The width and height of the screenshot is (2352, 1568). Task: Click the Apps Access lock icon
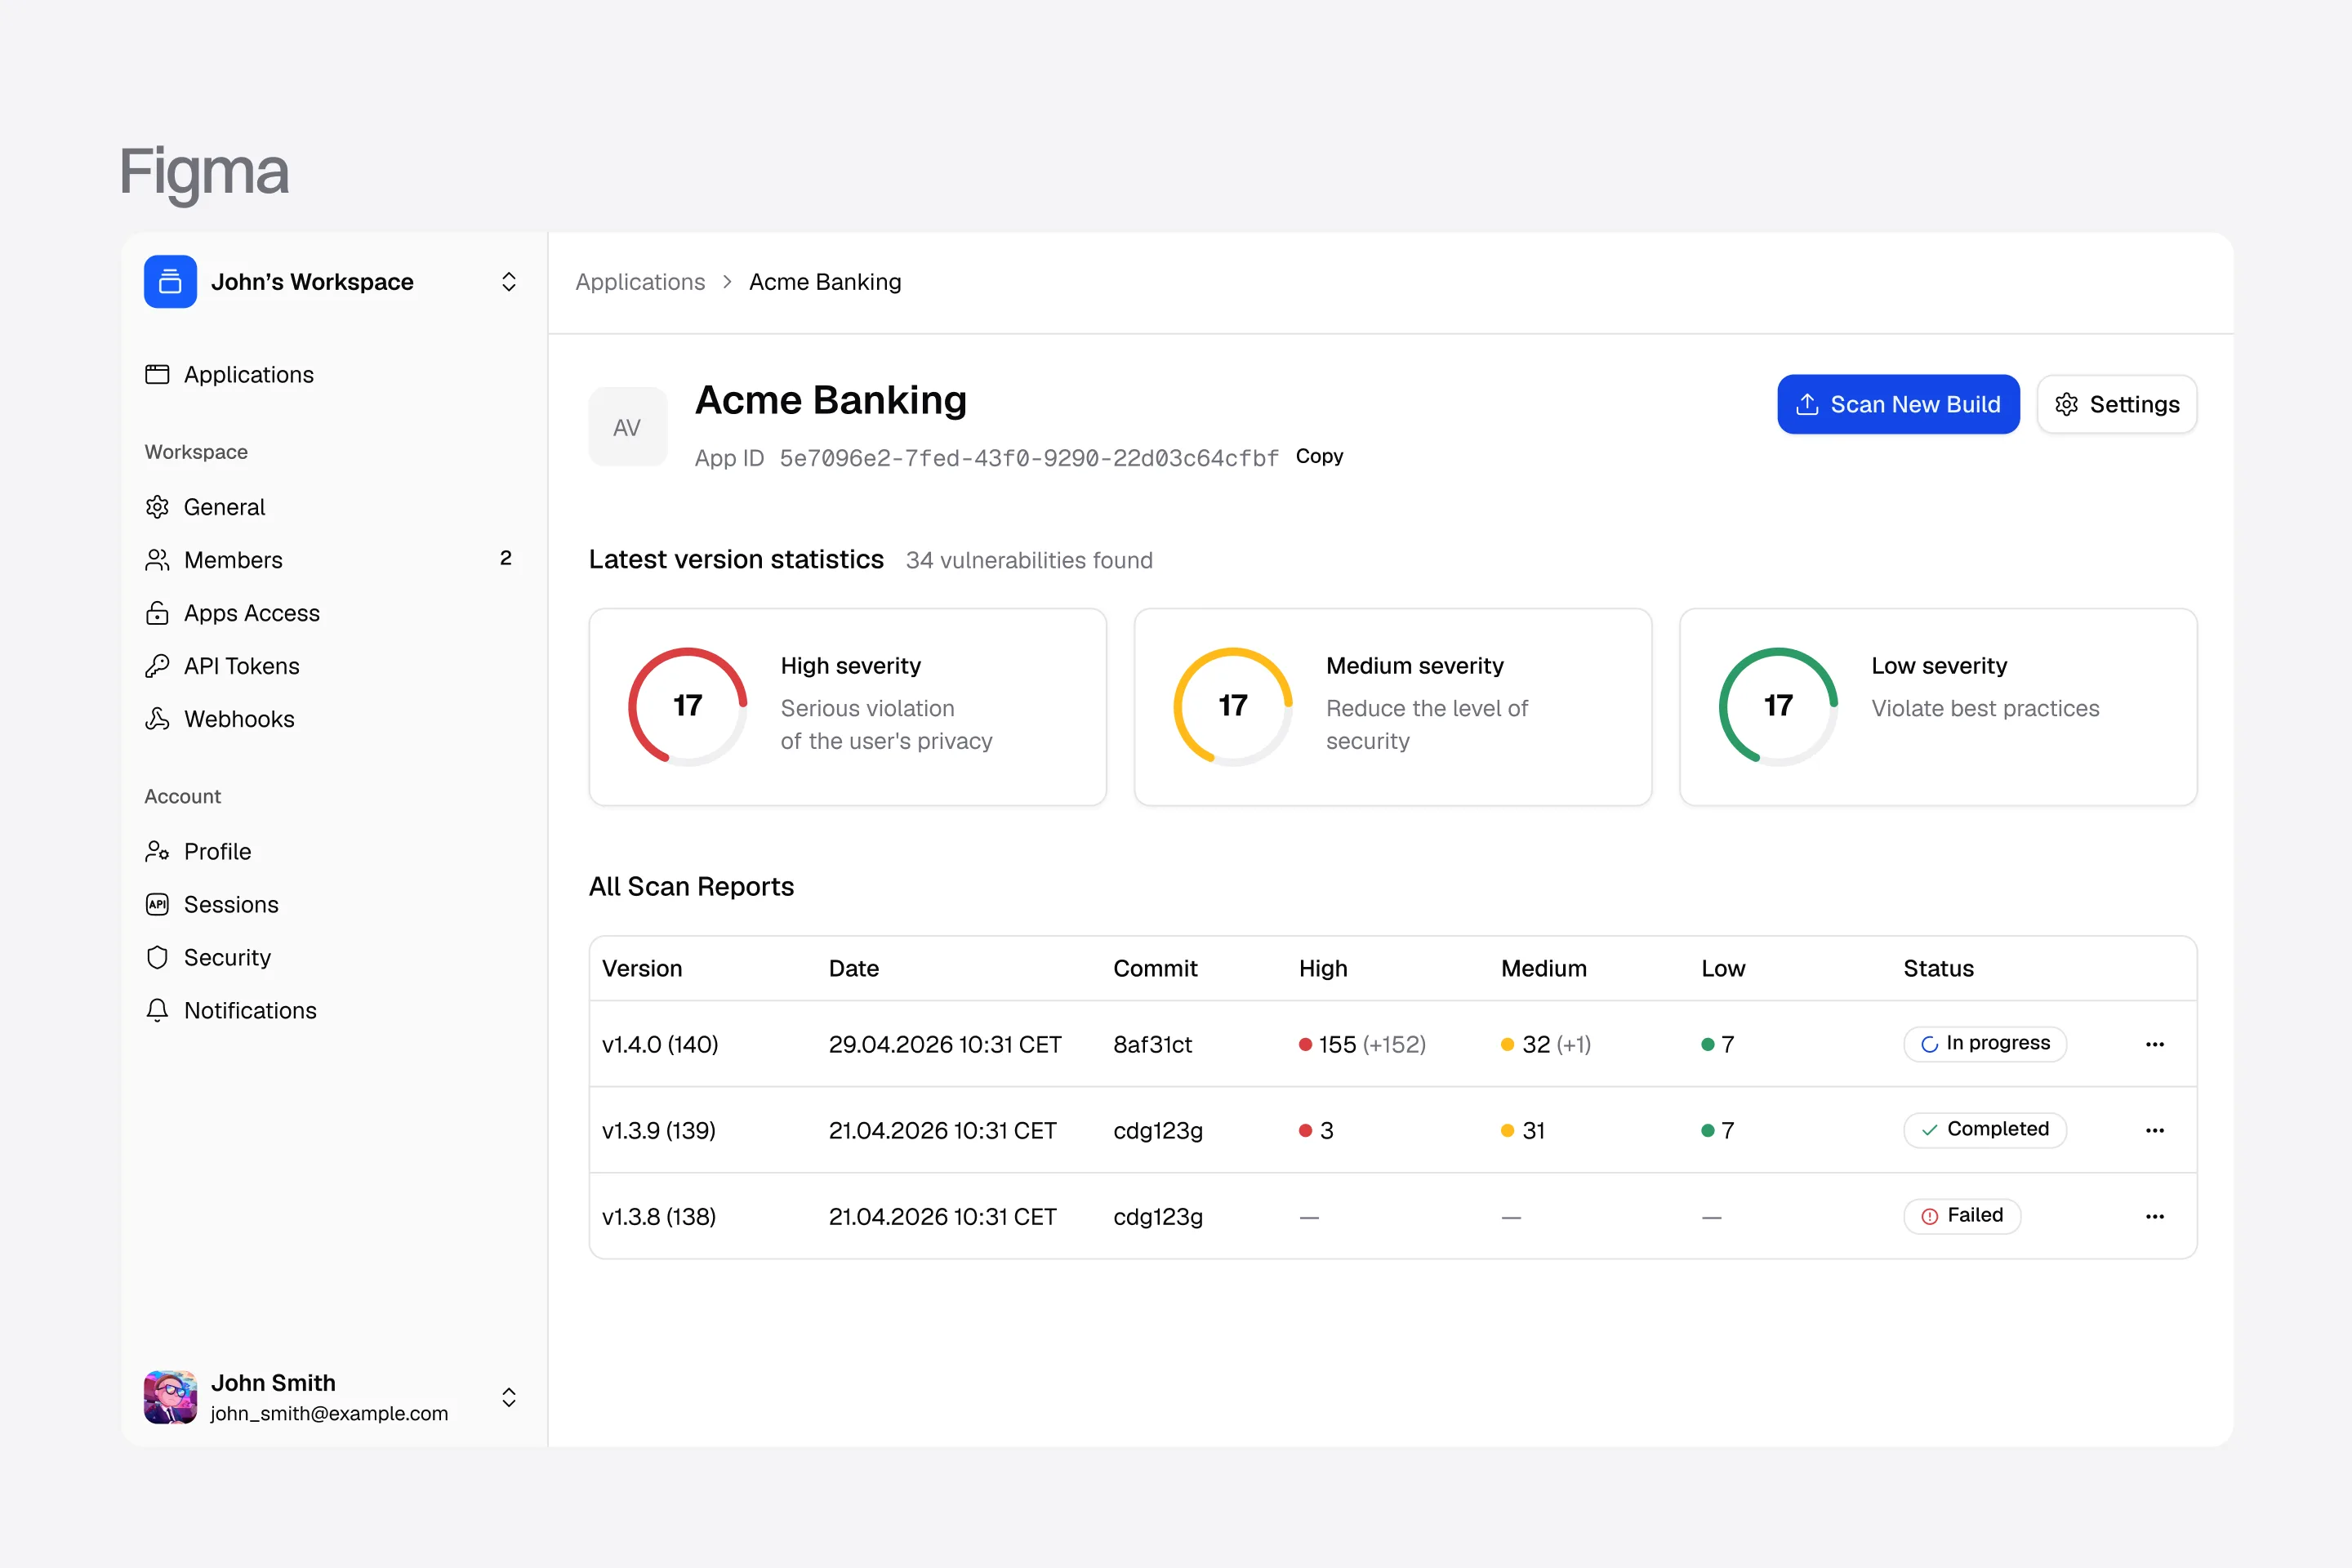pyautogui.click(x=157, y=613)
